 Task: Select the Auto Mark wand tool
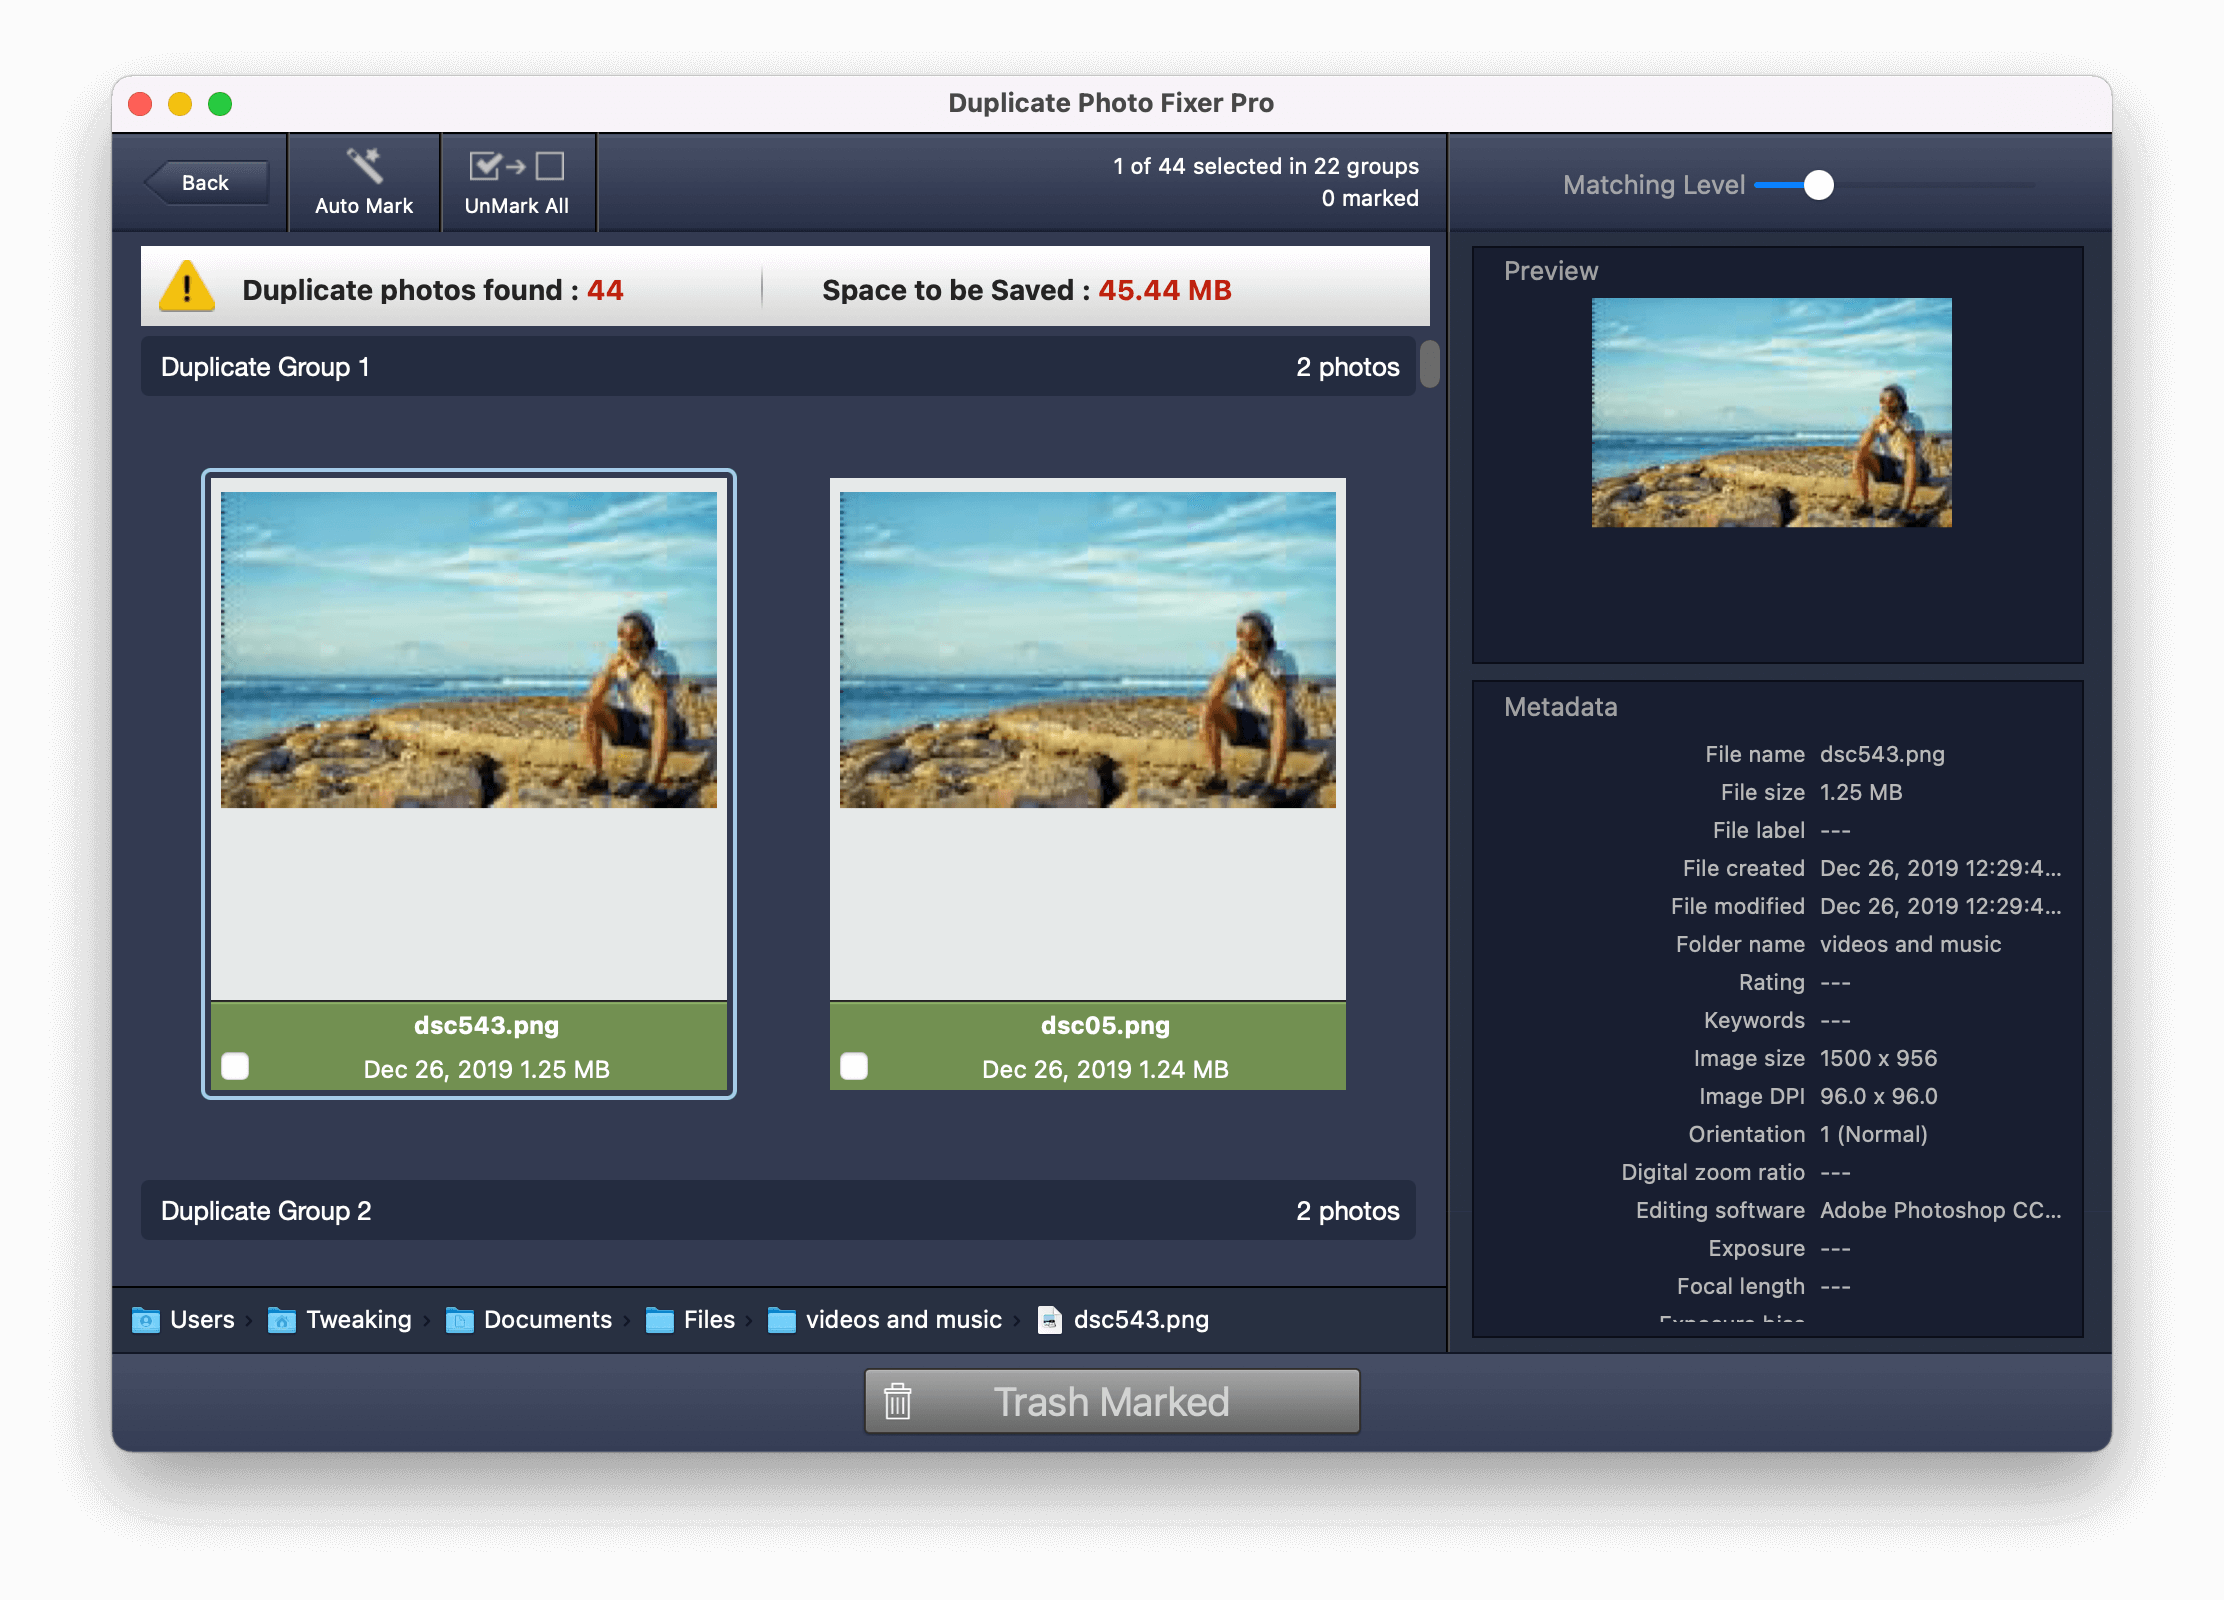pos(363,180)
